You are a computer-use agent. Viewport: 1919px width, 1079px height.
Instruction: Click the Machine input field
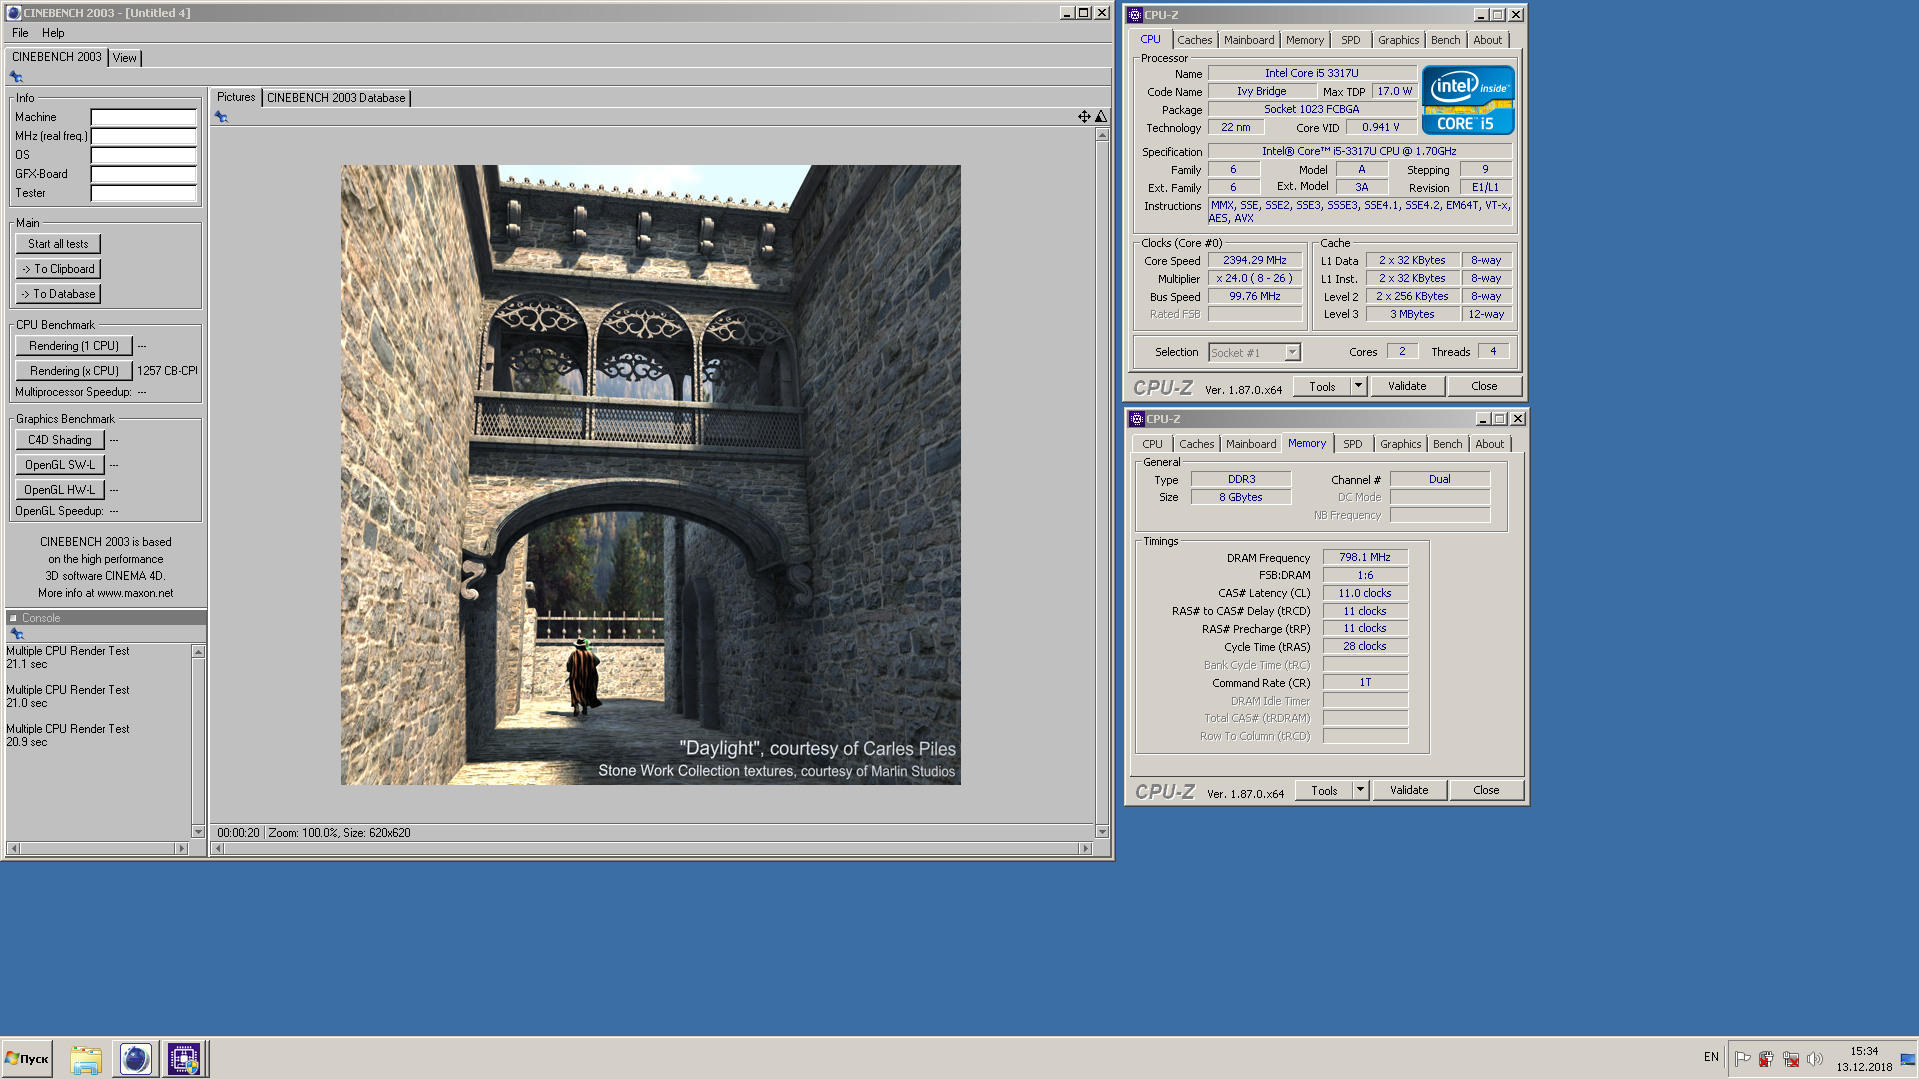coord(143,117)
